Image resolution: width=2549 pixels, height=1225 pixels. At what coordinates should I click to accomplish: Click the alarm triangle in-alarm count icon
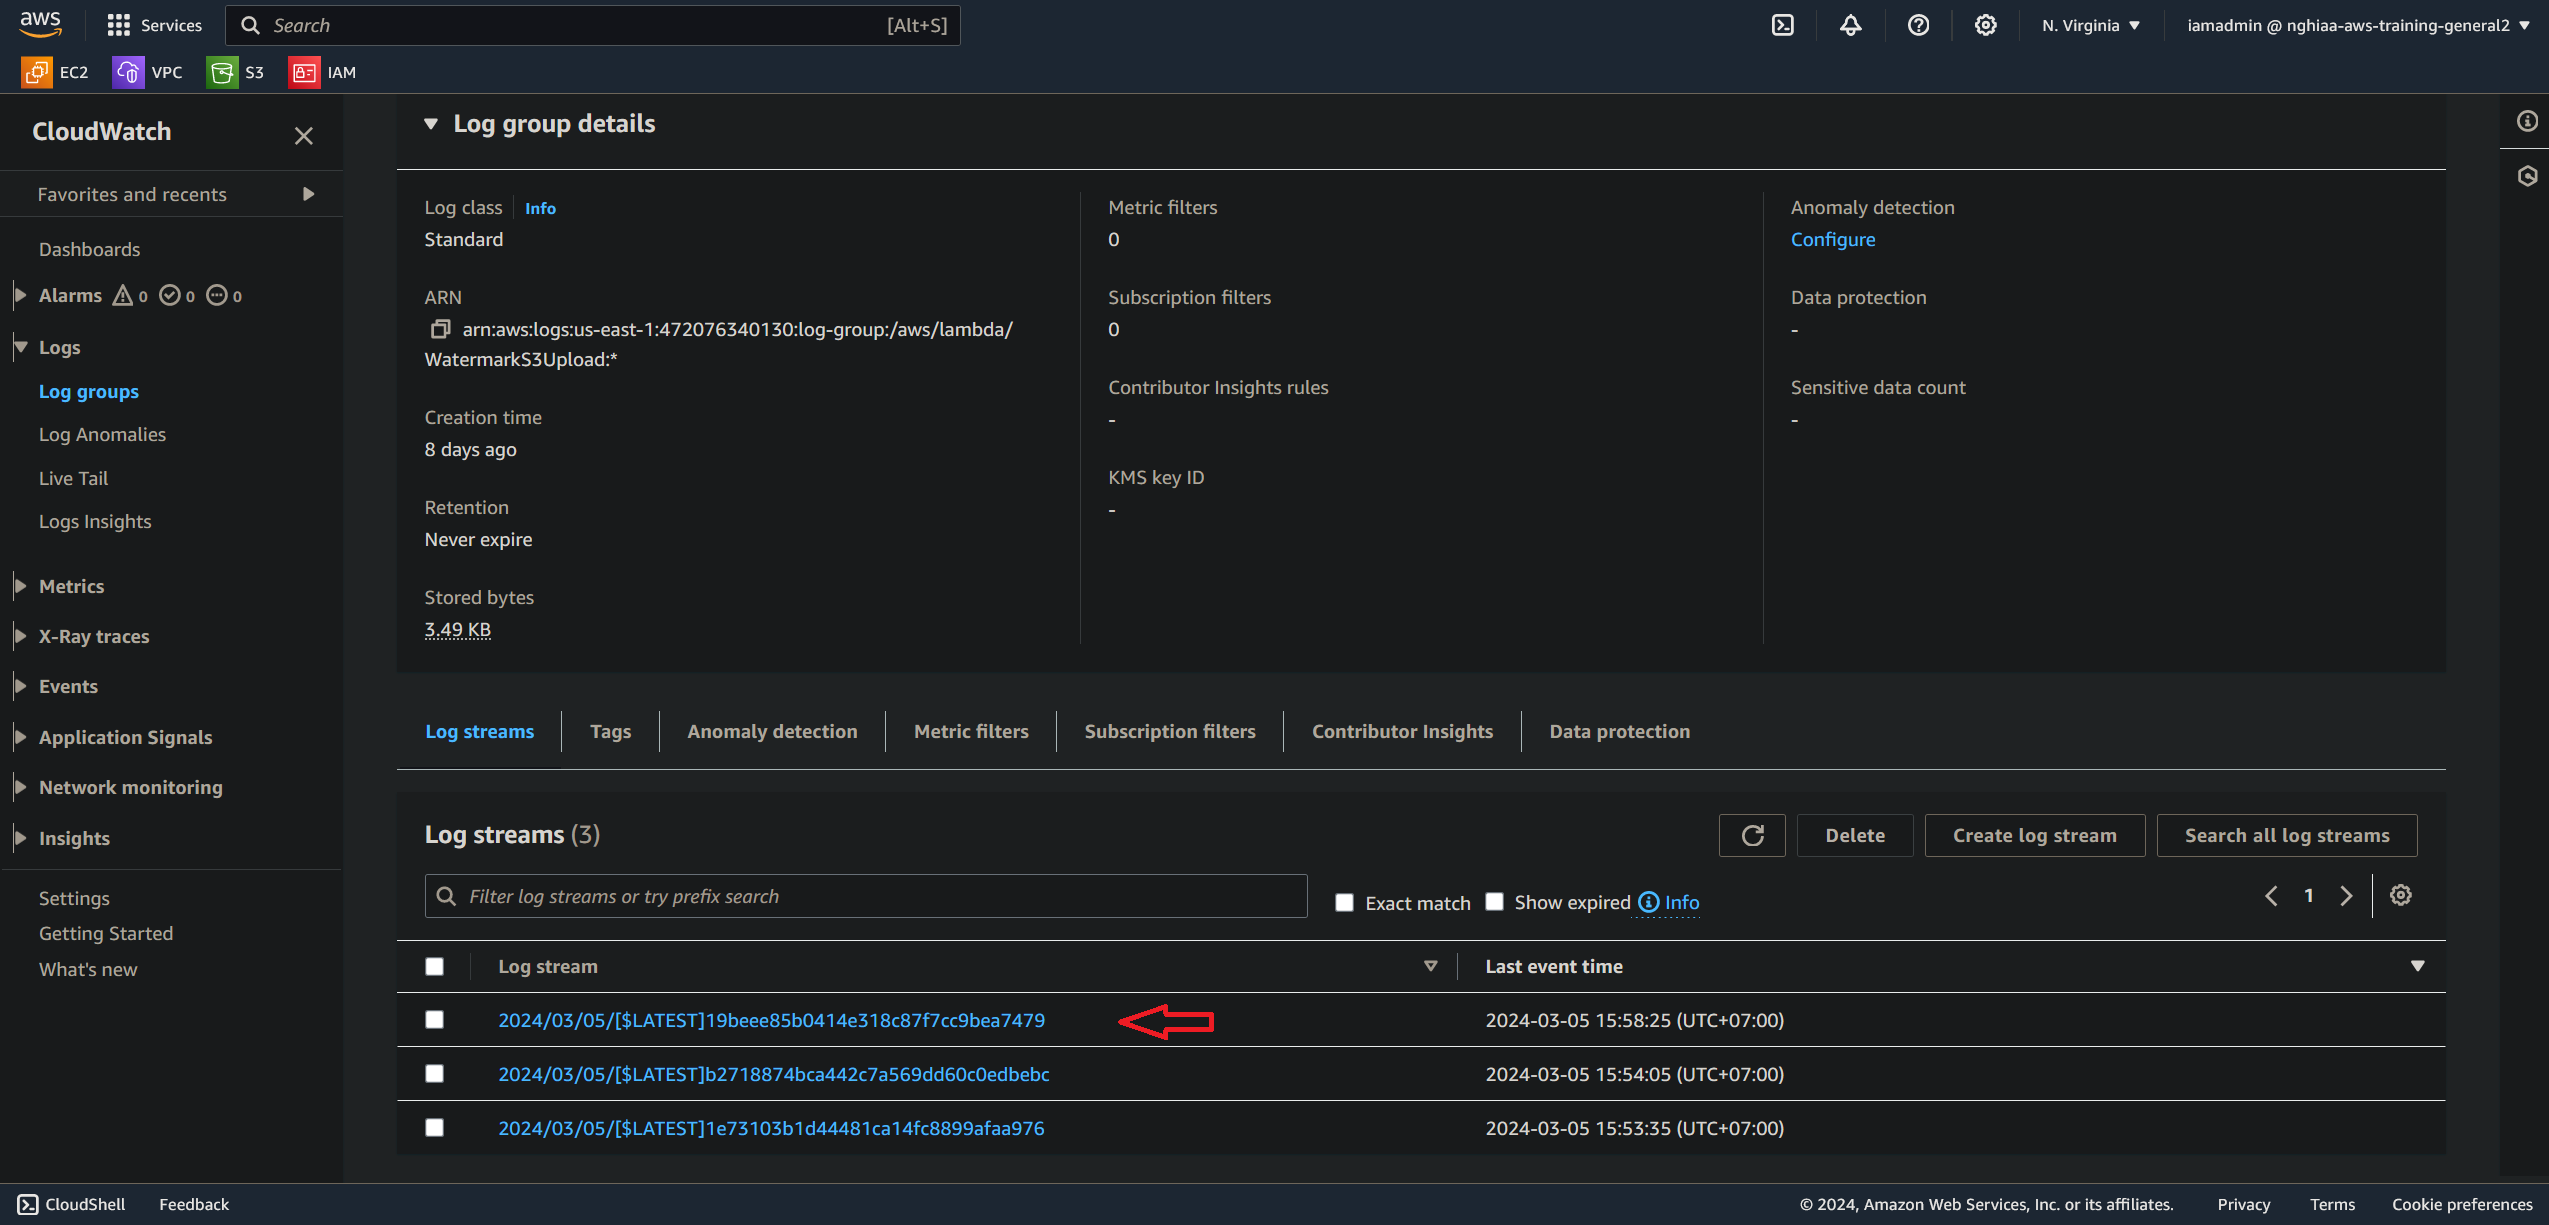click(x=122, y=295)
